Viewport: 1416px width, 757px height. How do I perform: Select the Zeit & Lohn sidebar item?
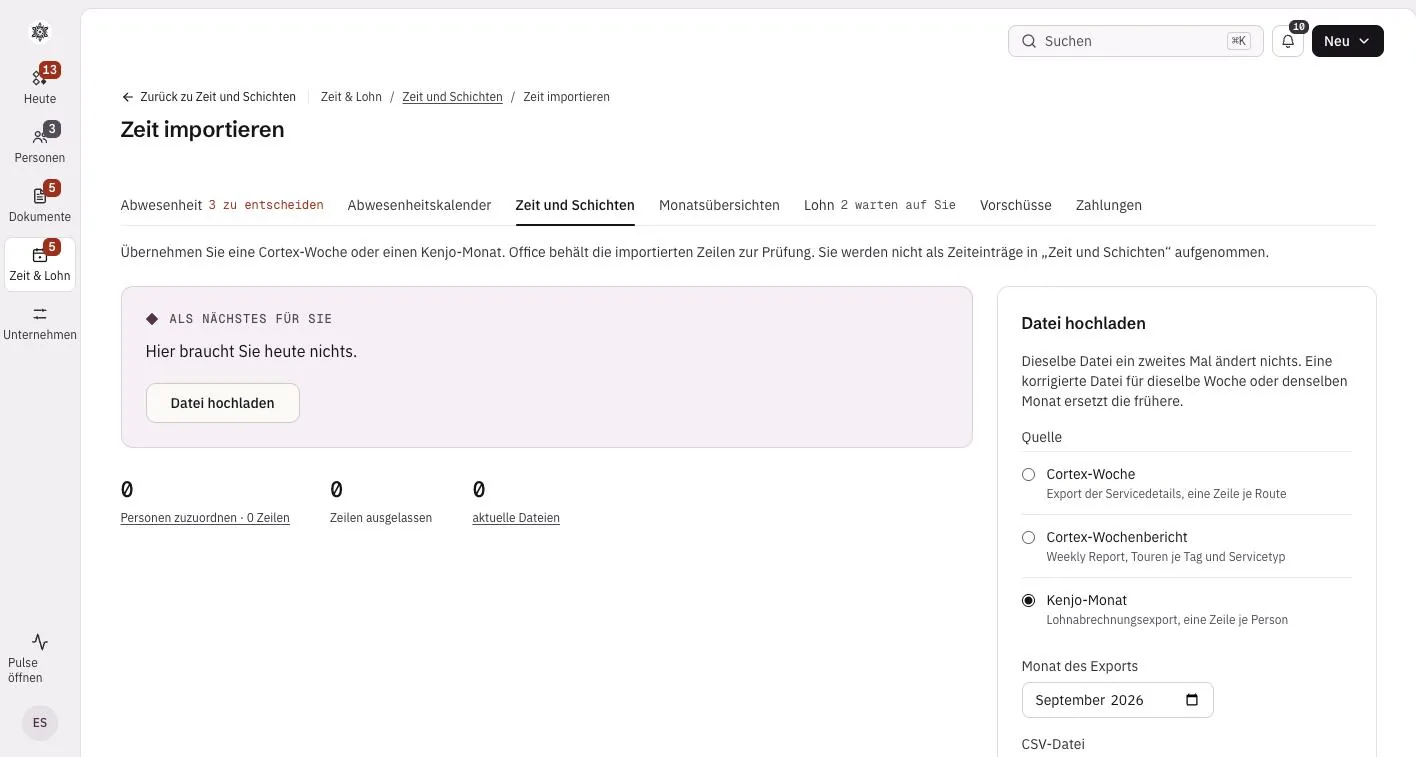coord(40,264)
